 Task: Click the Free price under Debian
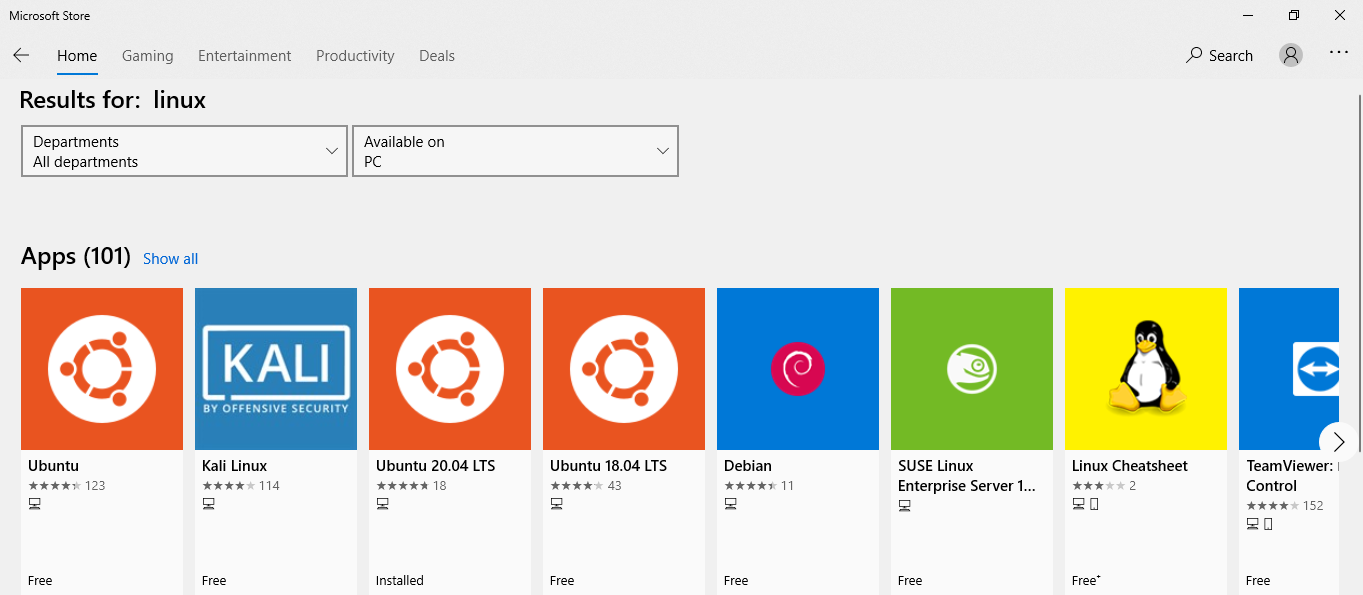click(x=736, y=580)
